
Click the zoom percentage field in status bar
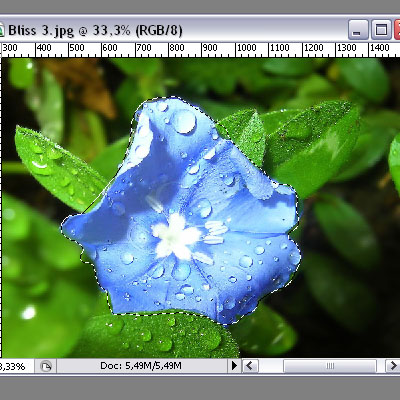13,366
